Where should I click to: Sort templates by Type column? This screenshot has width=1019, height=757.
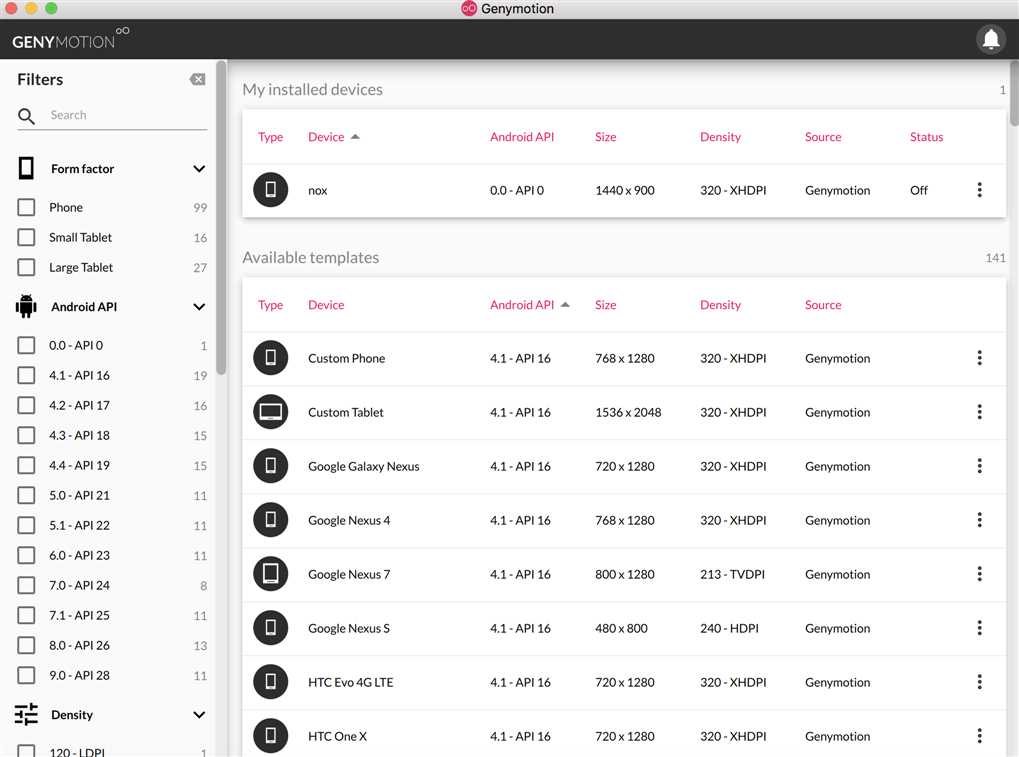click(270, 305)
